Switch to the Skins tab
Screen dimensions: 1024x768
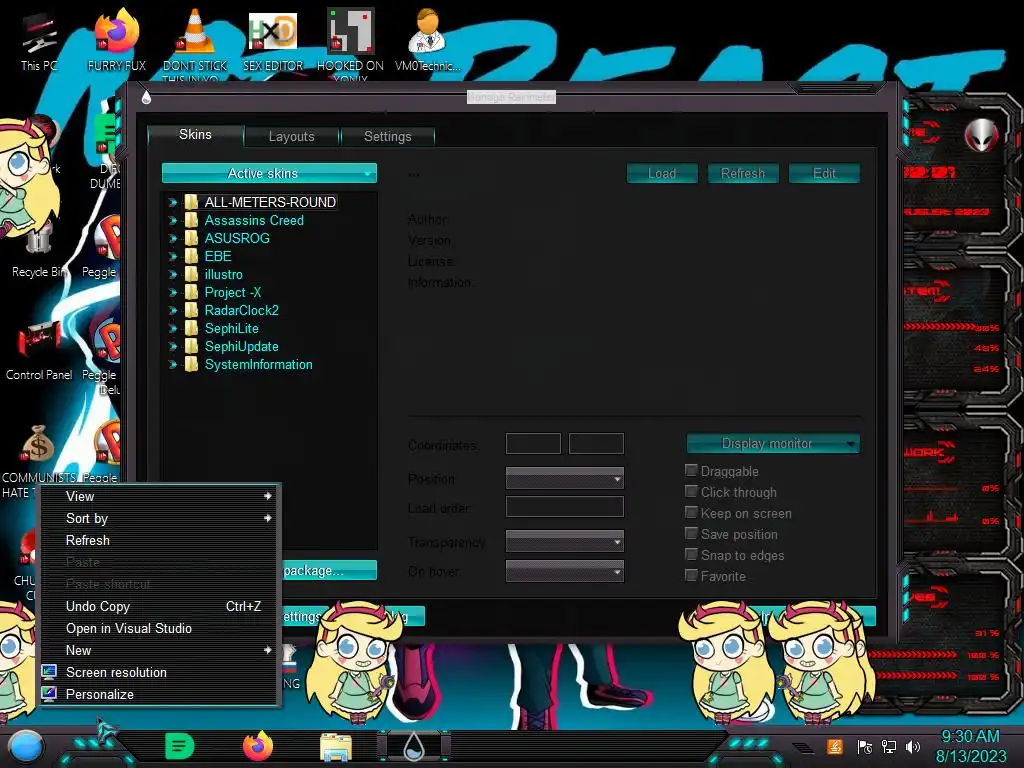point(195,135)
